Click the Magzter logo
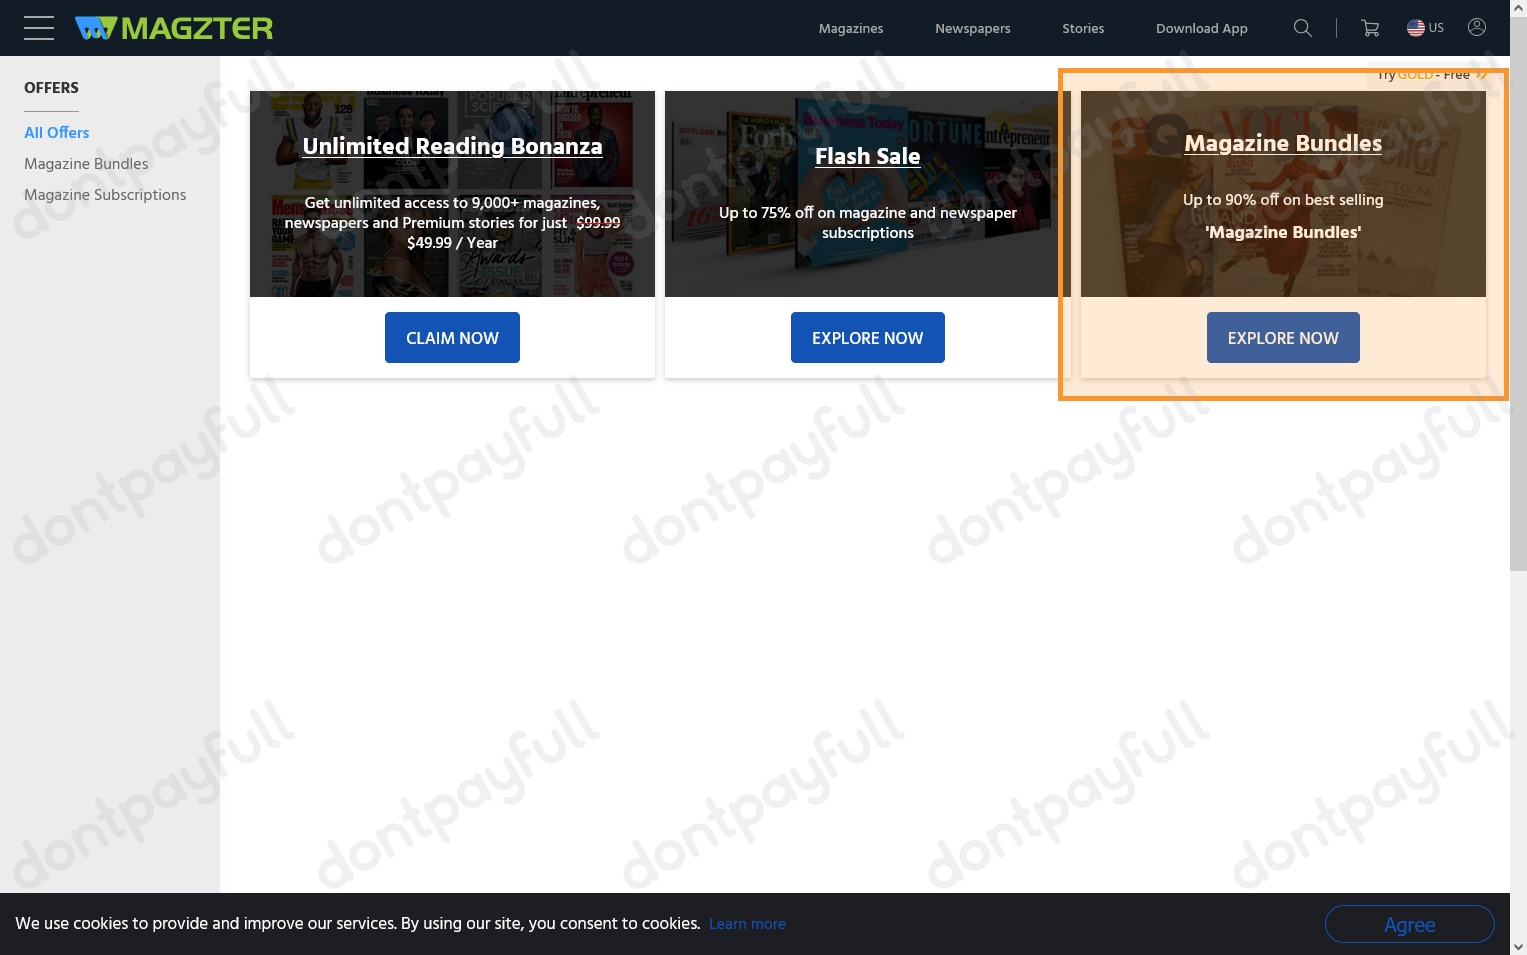The height and width of the screenshot is (955, 1527). point(174,28)
